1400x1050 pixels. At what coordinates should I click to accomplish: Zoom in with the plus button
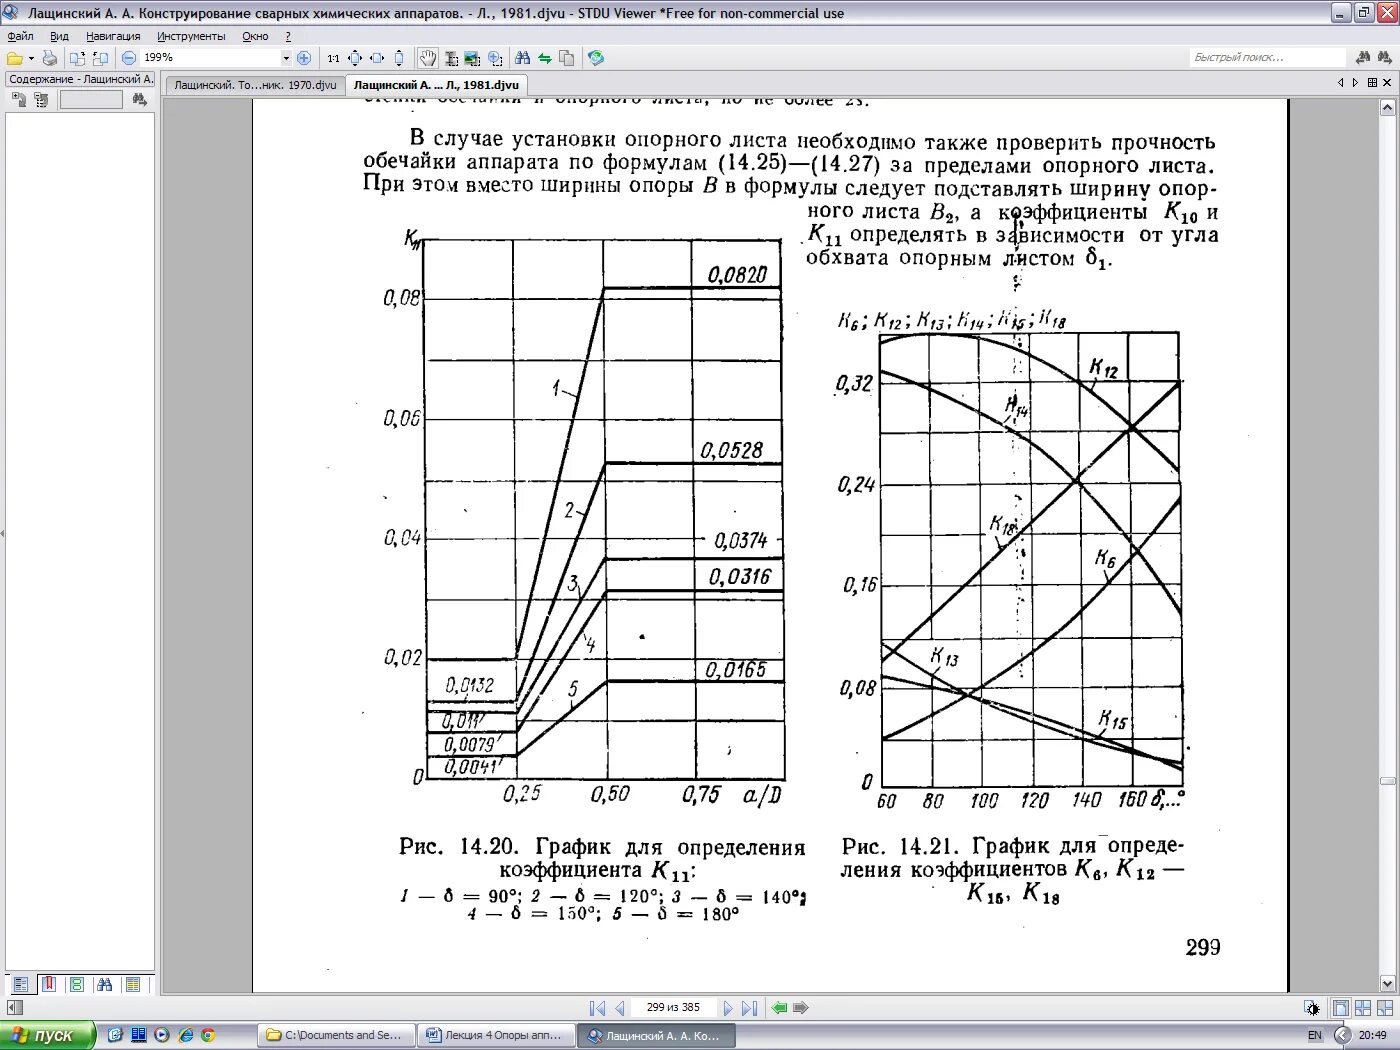[304, 58]
